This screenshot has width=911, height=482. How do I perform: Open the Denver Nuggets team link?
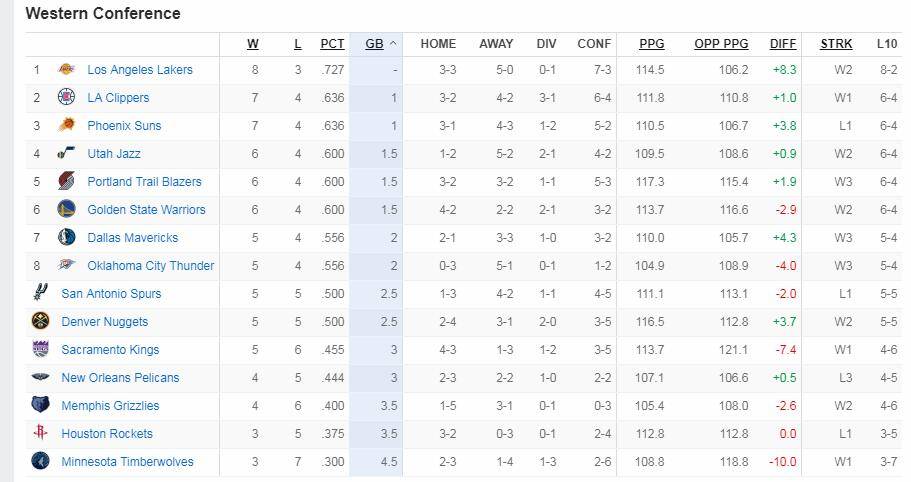coord(105,322)
